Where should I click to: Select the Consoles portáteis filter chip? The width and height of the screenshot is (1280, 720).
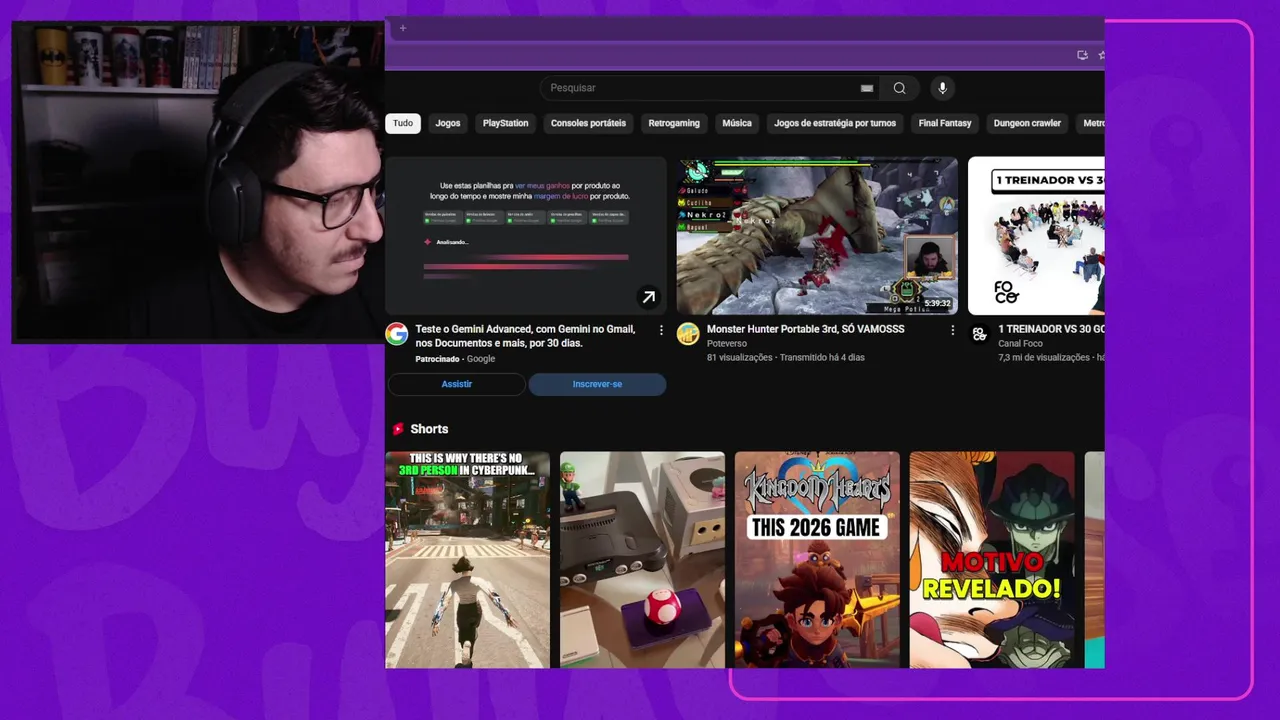(588, 123)
